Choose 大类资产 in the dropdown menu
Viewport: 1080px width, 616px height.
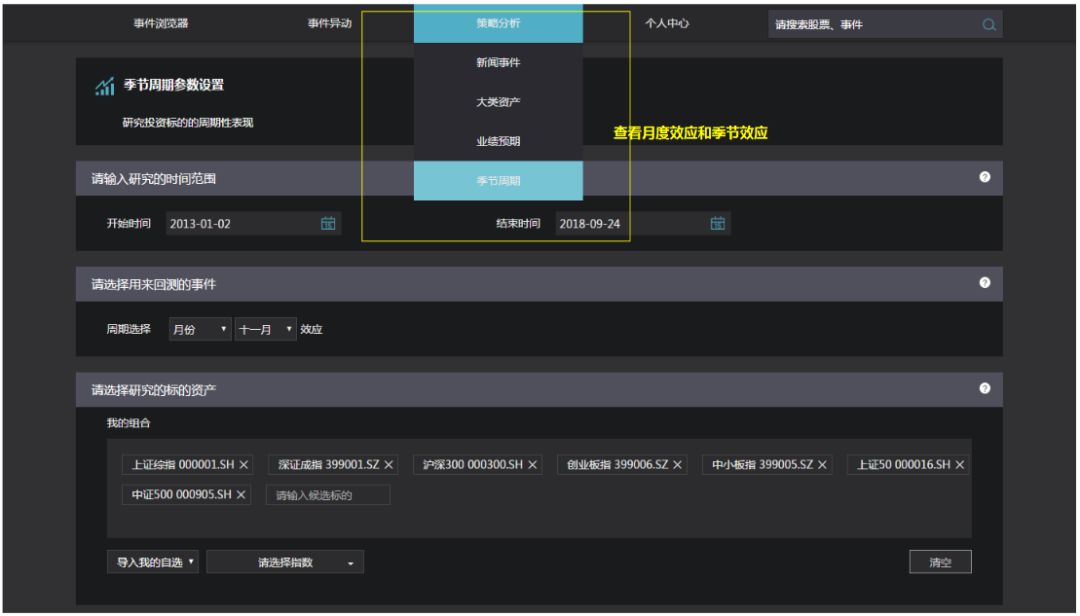[x=497, y=100]
